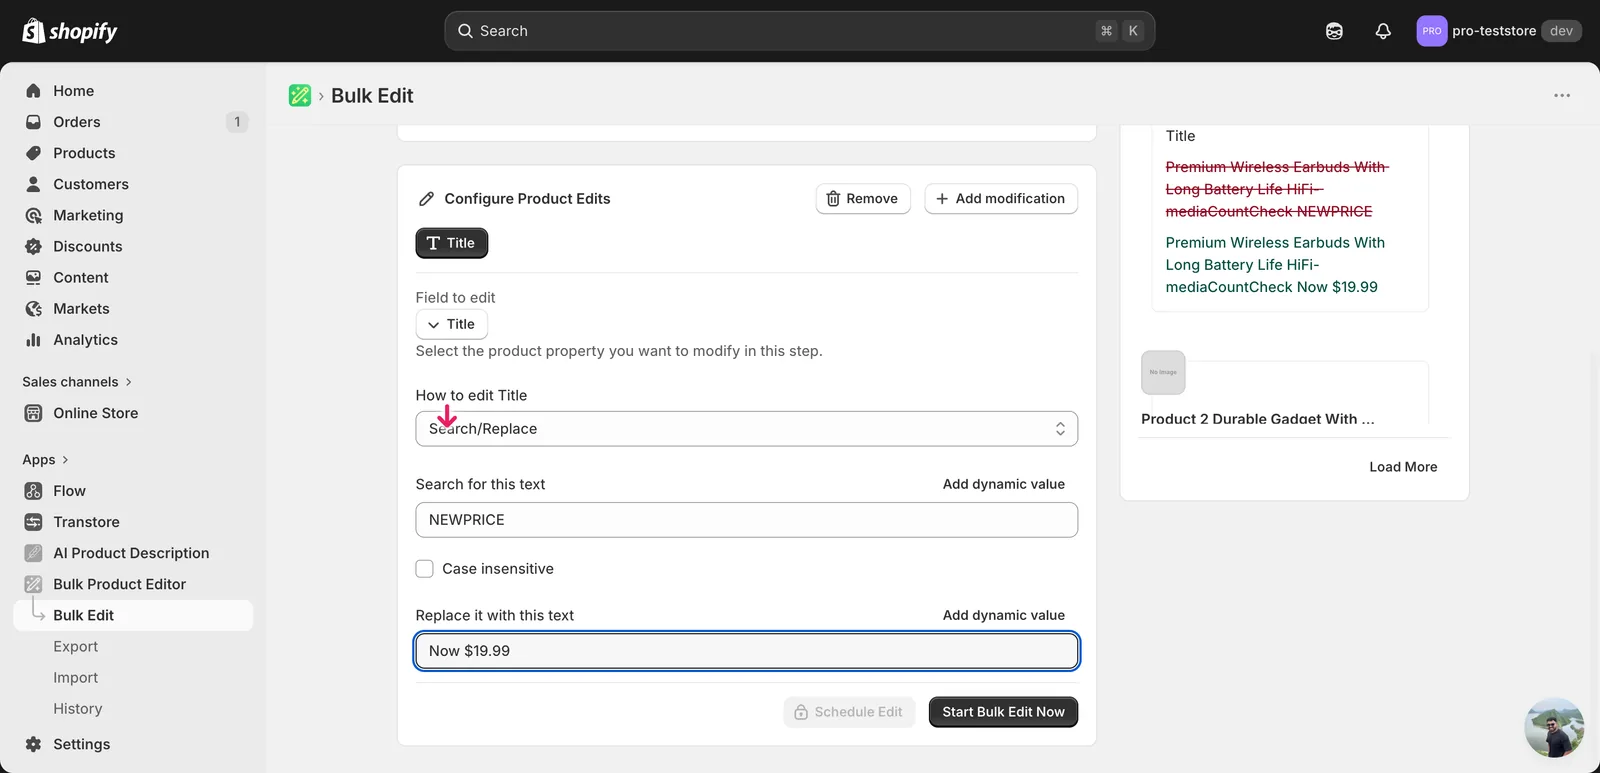
Task: Select Bulk Edit in sidebar
Action: coord(132,615)
